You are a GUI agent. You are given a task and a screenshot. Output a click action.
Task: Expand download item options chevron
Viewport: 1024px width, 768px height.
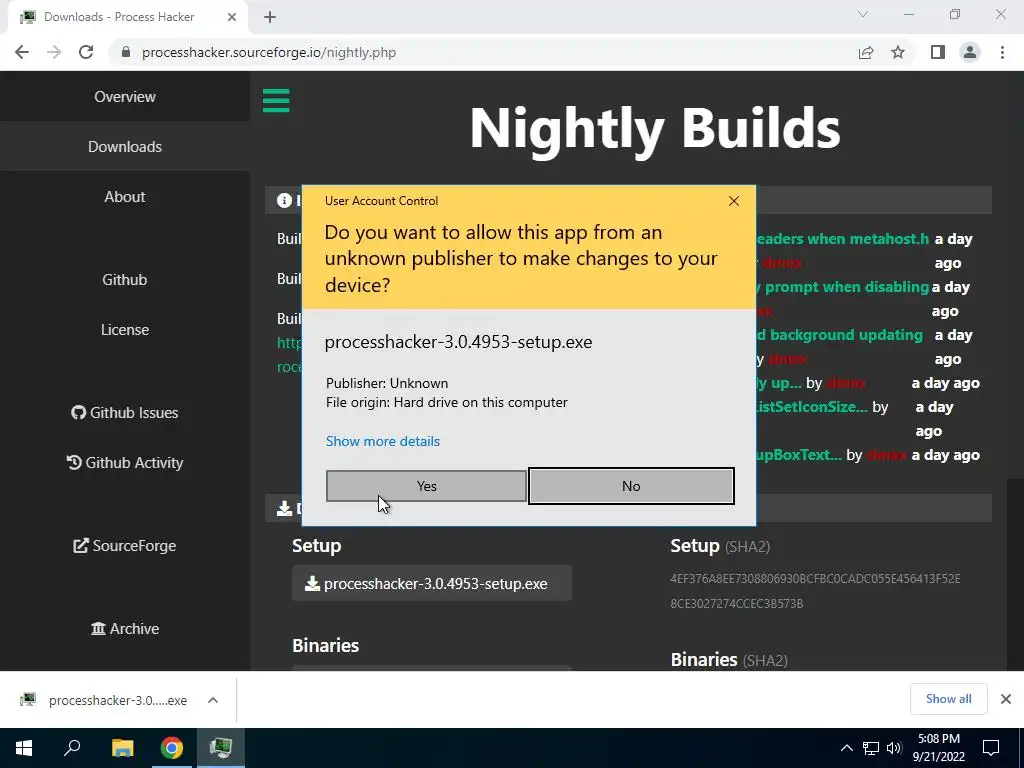tap(213, 700)
